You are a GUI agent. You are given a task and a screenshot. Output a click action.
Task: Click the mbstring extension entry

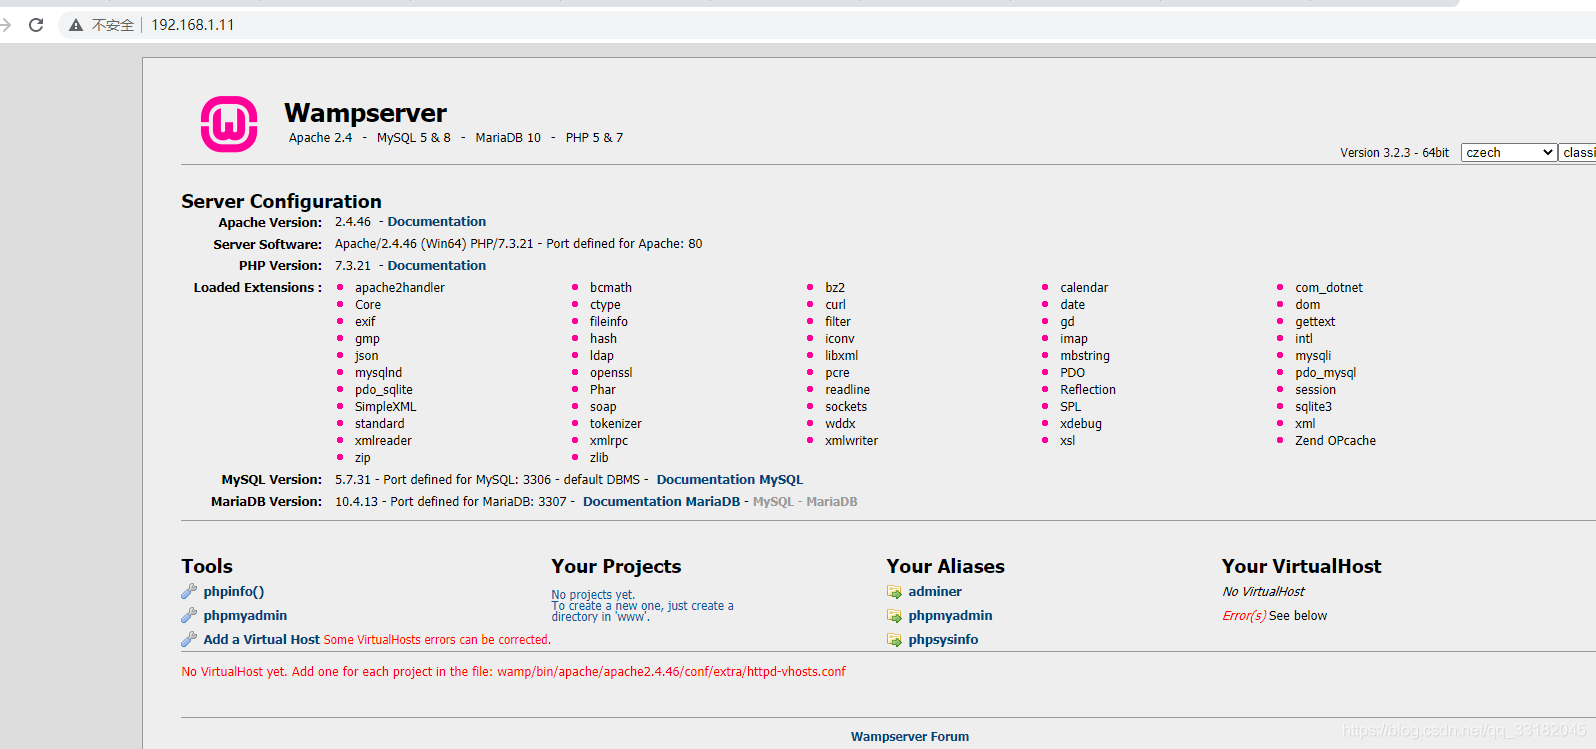1085,356
